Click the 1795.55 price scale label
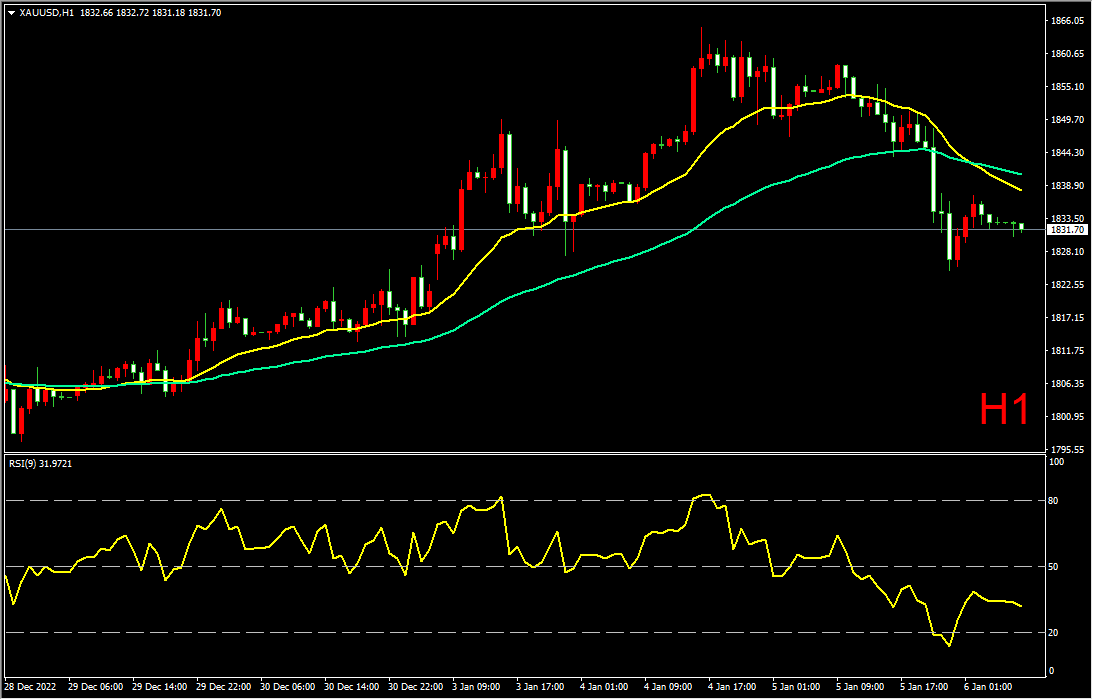Image resolution: width=1093 pixels, height=700 pixels. 1067,450
